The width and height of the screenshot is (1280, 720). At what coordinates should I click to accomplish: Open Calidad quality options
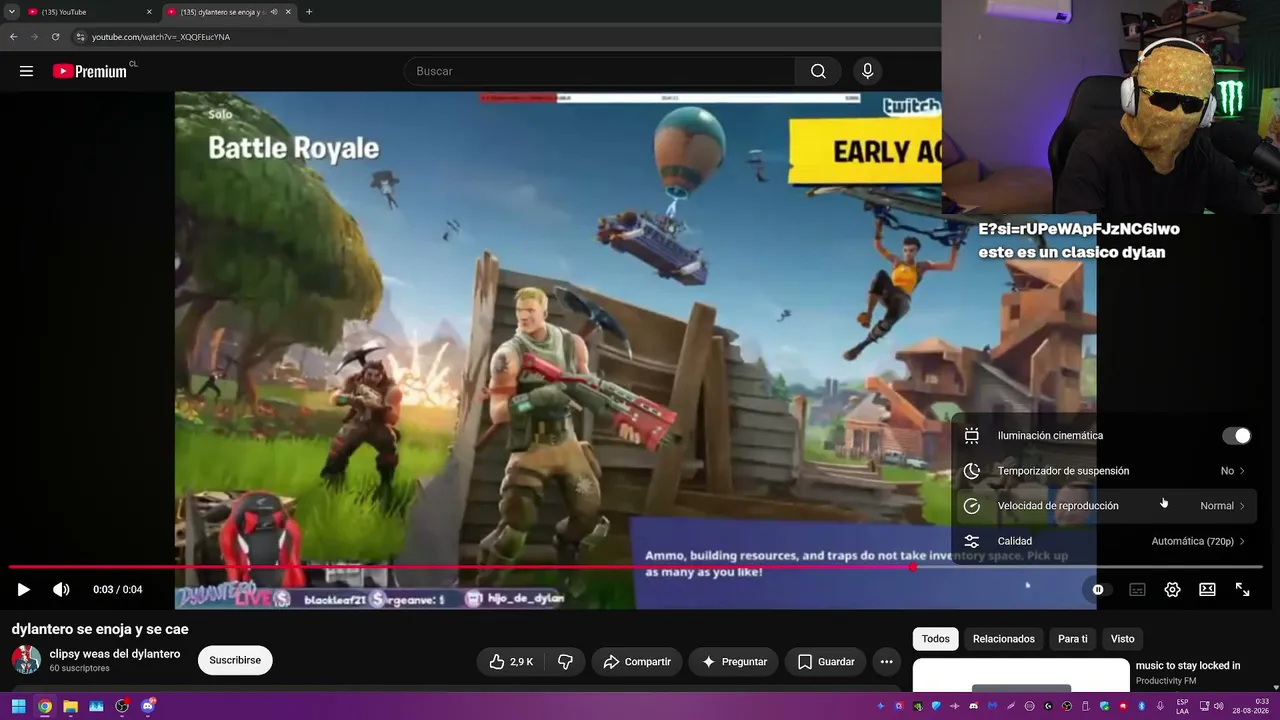pyautogui.click(x=1106, y=541)
